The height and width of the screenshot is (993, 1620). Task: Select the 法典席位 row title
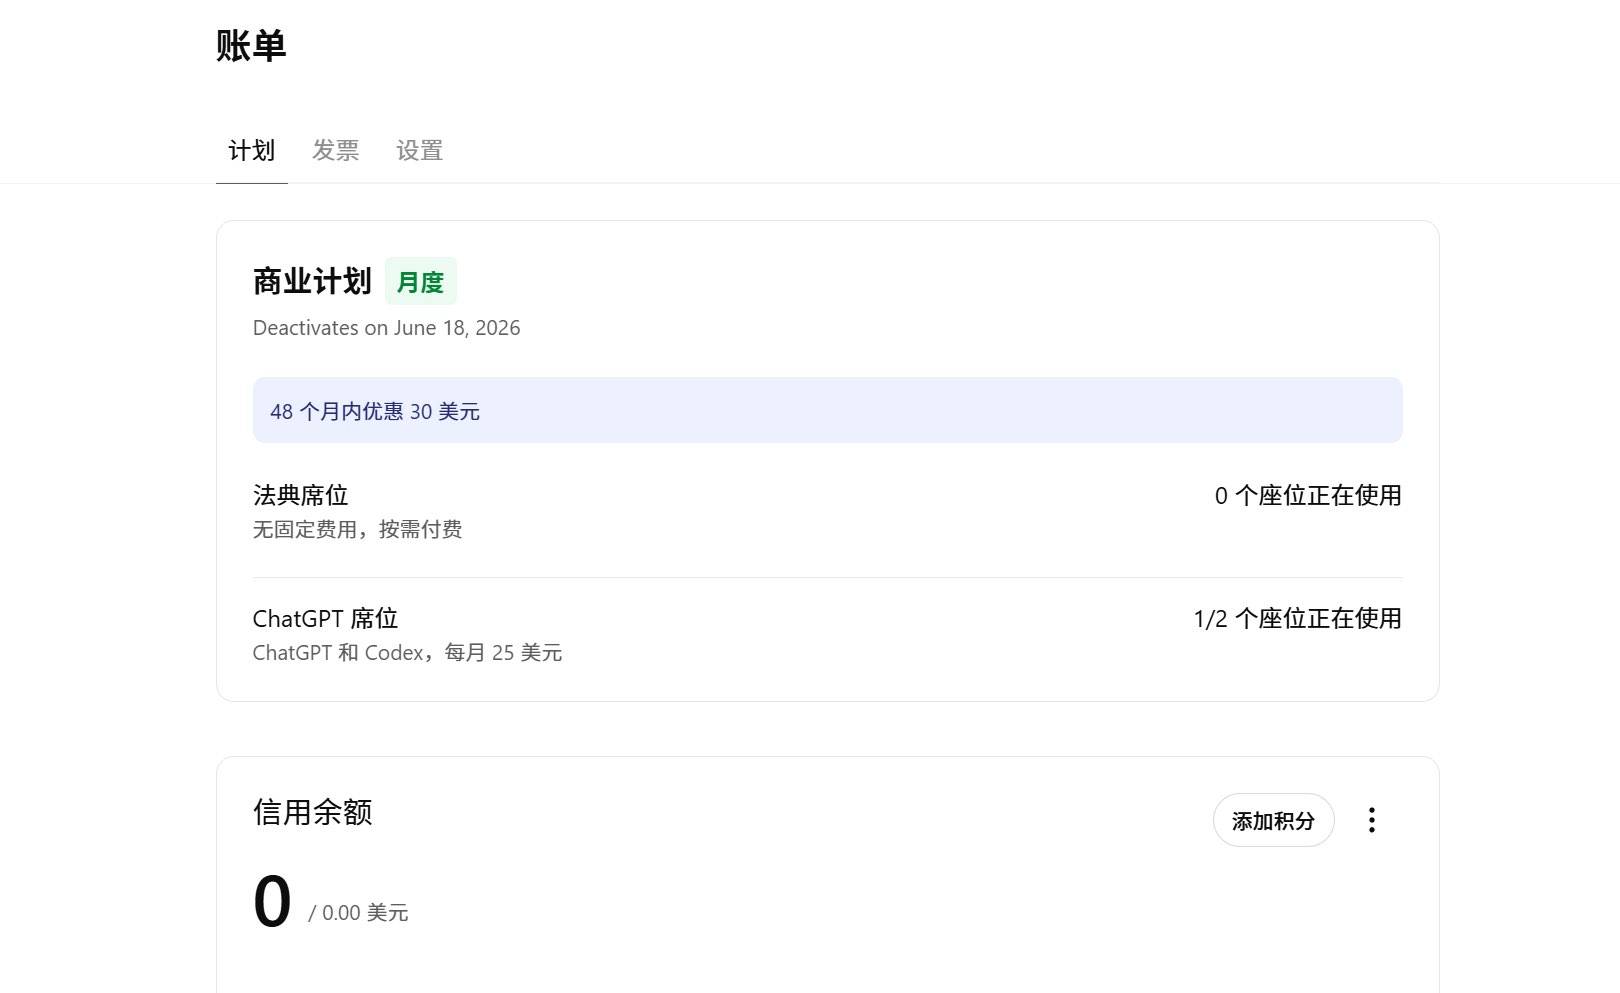pyautogui.click(x=301, y=495)
